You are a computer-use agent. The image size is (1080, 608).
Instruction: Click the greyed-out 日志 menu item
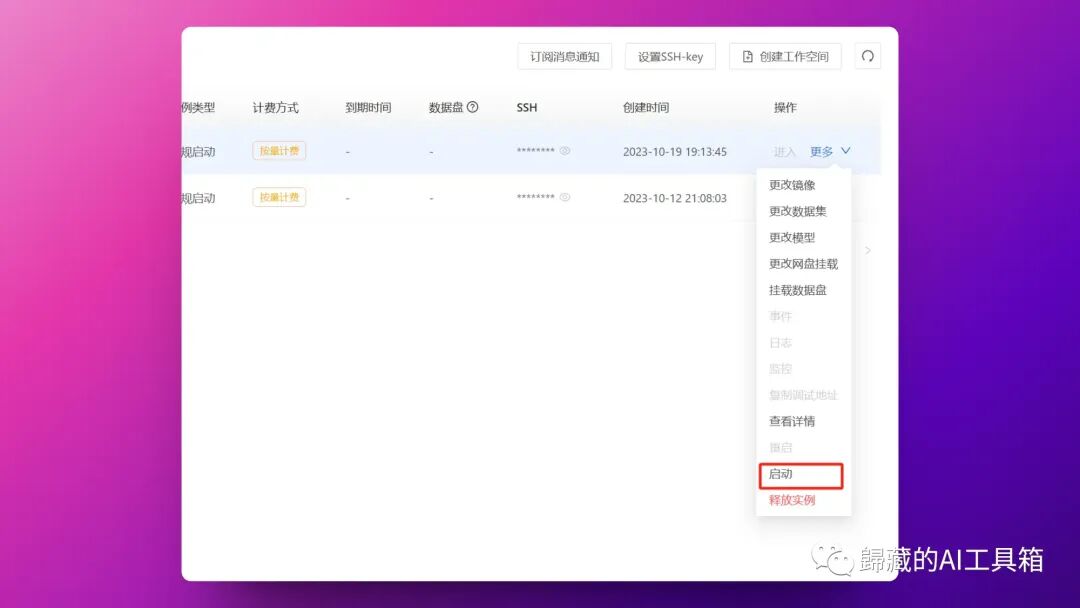coord(780,342)
